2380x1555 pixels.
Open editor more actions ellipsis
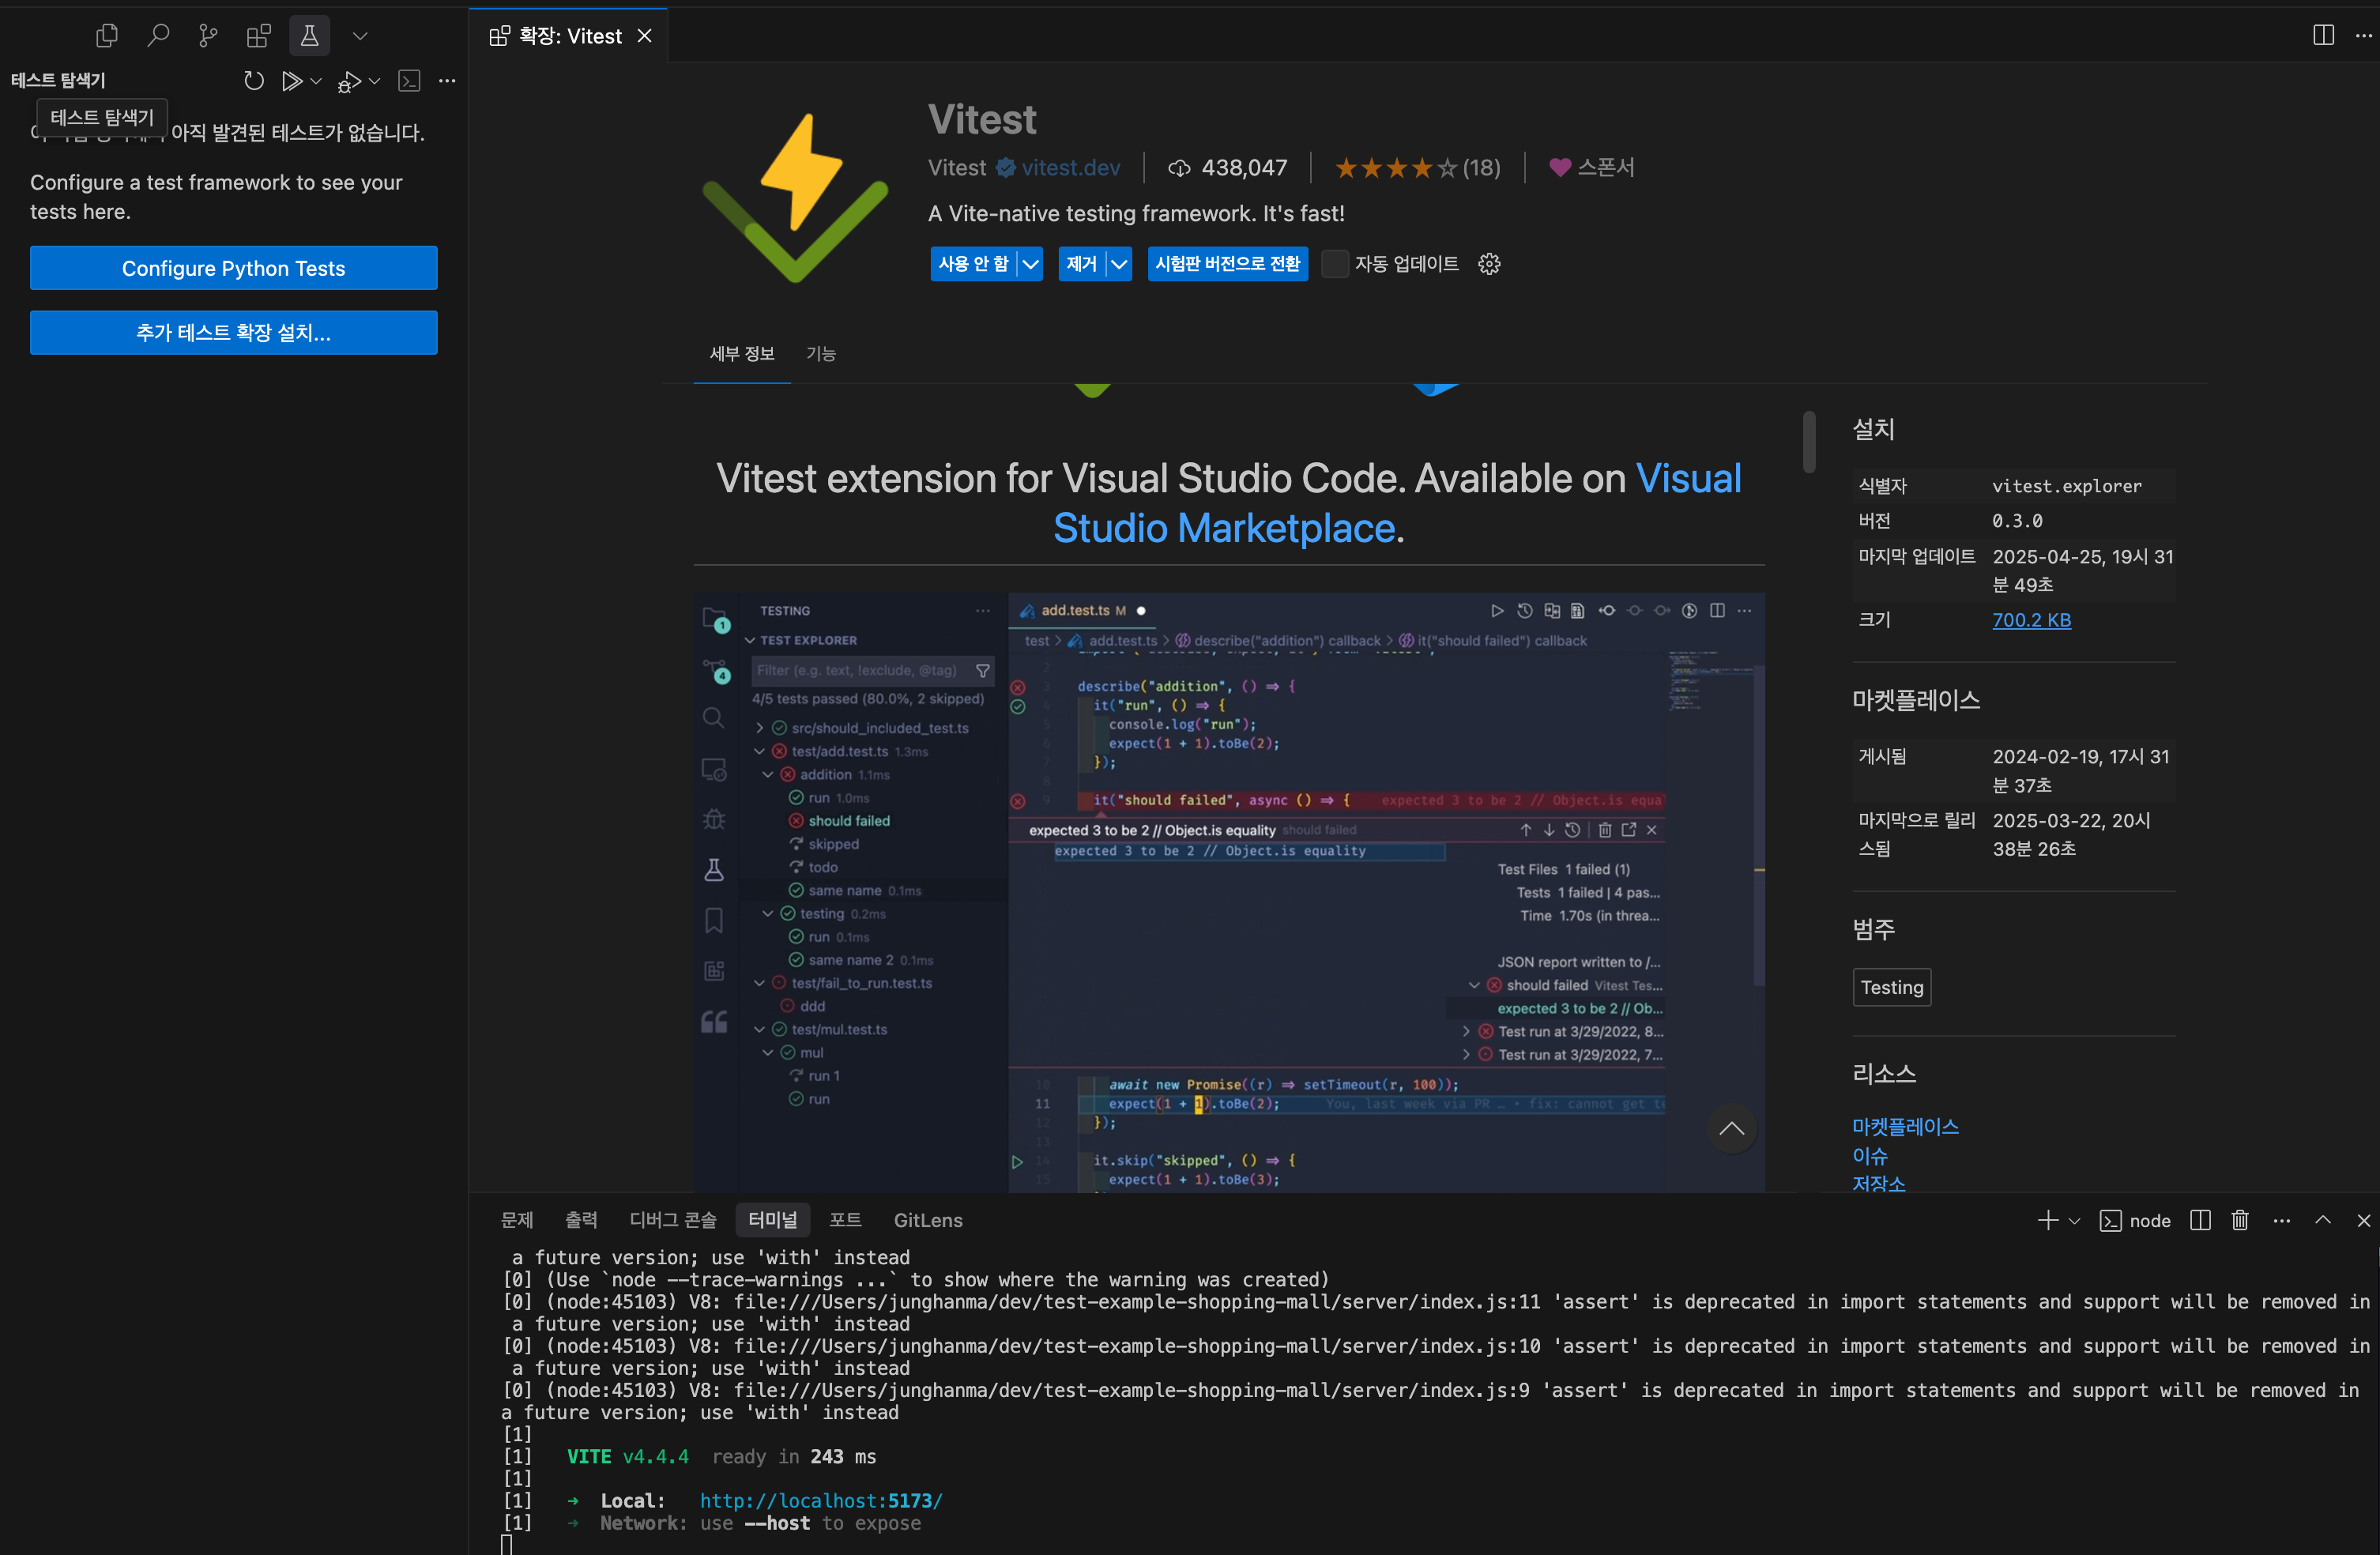(2363, 35)
